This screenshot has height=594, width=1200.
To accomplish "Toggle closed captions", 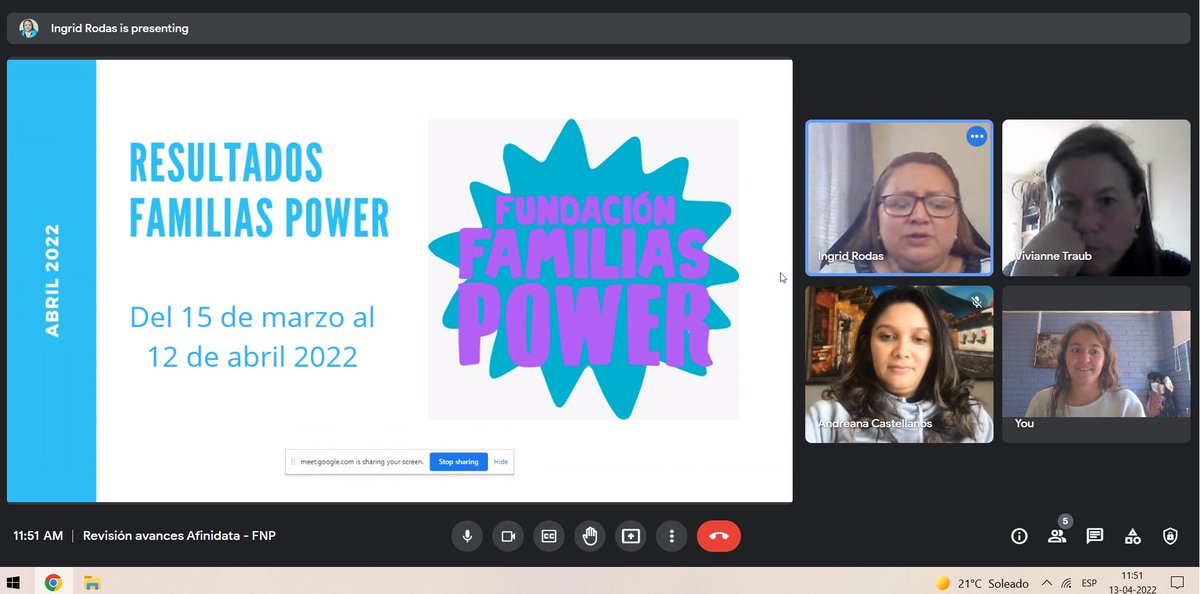I will (548, 536).
